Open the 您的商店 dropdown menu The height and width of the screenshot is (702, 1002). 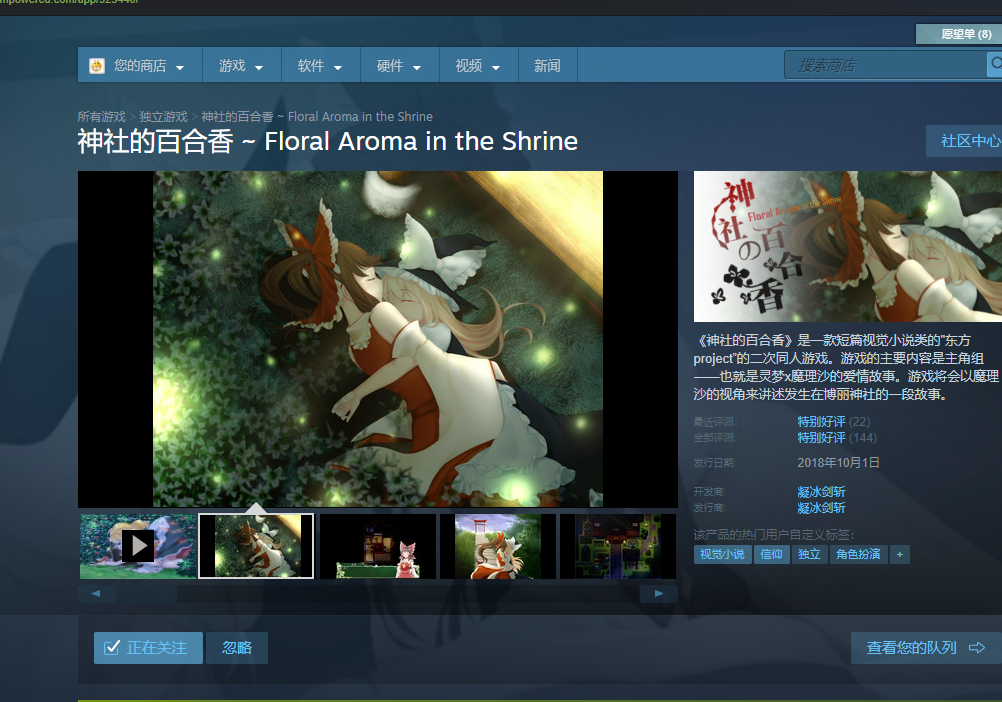141,65
